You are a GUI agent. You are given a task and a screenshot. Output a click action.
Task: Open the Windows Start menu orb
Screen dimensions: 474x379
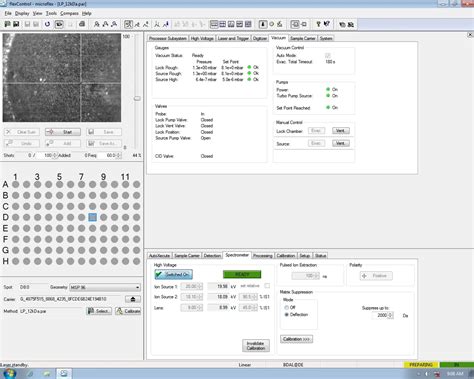[x=9, y=373]
